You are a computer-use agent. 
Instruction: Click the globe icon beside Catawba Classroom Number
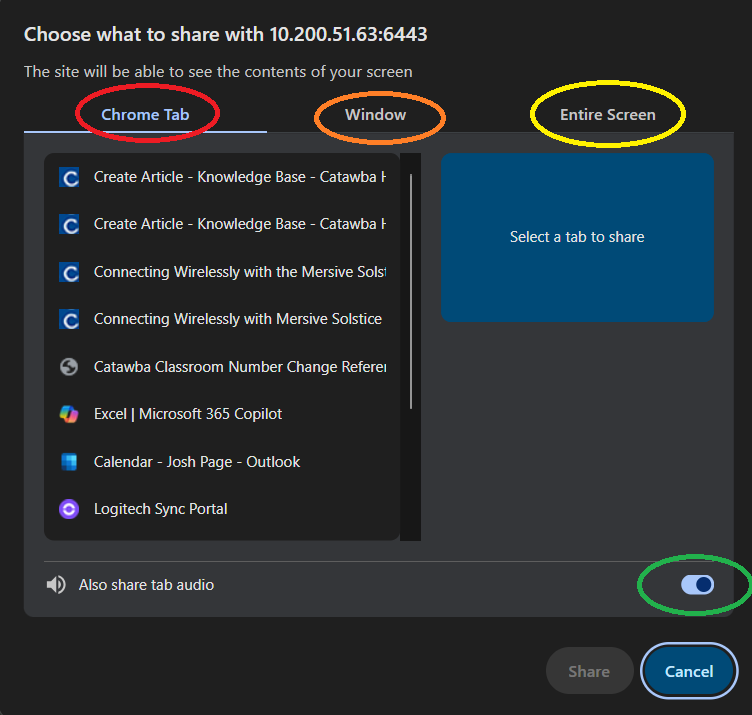coord(69,367)
